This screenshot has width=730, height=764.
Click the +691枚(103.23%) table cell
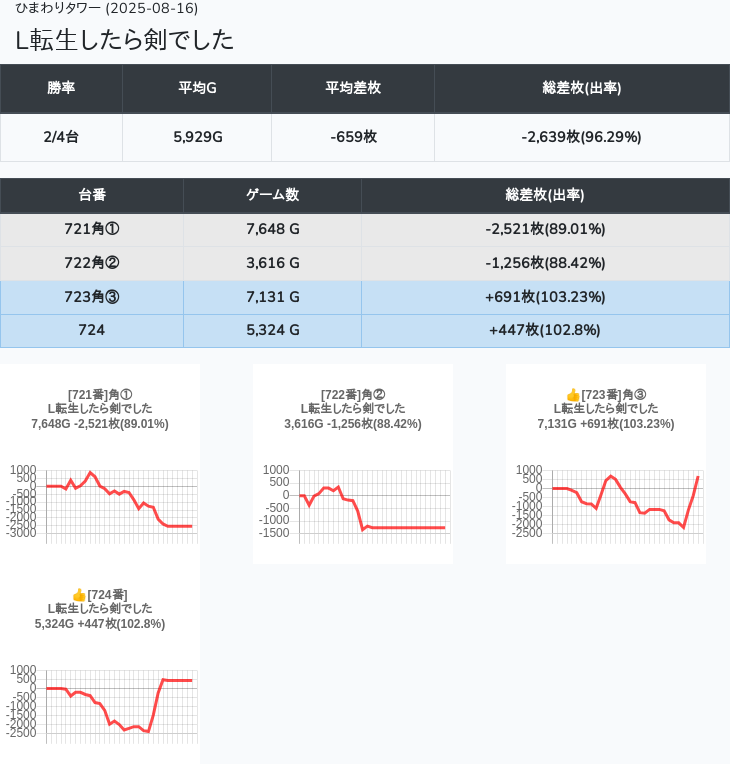545,297
